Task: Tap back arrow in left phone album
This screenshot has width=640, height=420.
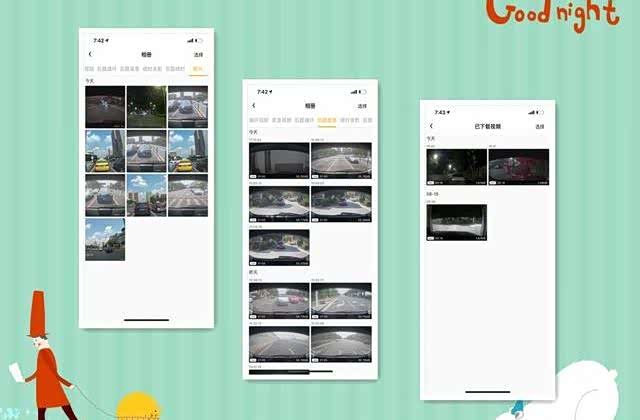Action: point(91,54)
